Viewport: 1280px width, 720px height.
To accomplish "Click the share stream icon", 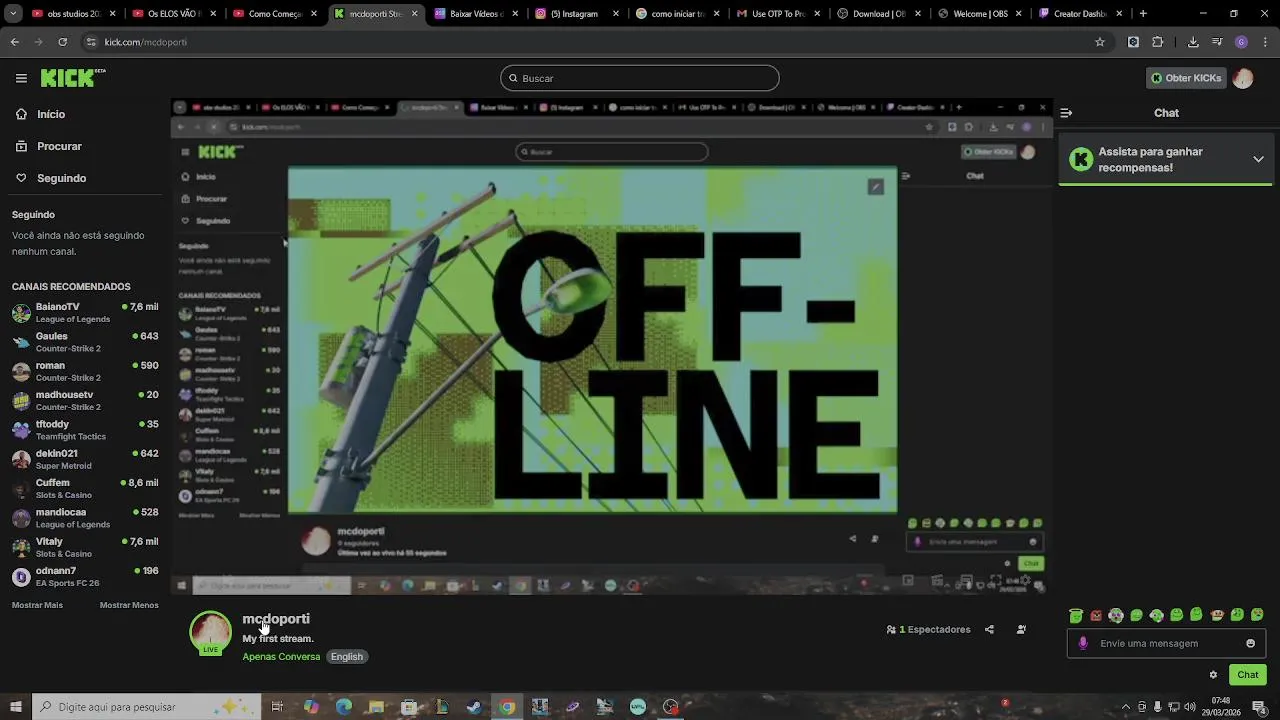I will pyautogui.click(x=989, y=630).
